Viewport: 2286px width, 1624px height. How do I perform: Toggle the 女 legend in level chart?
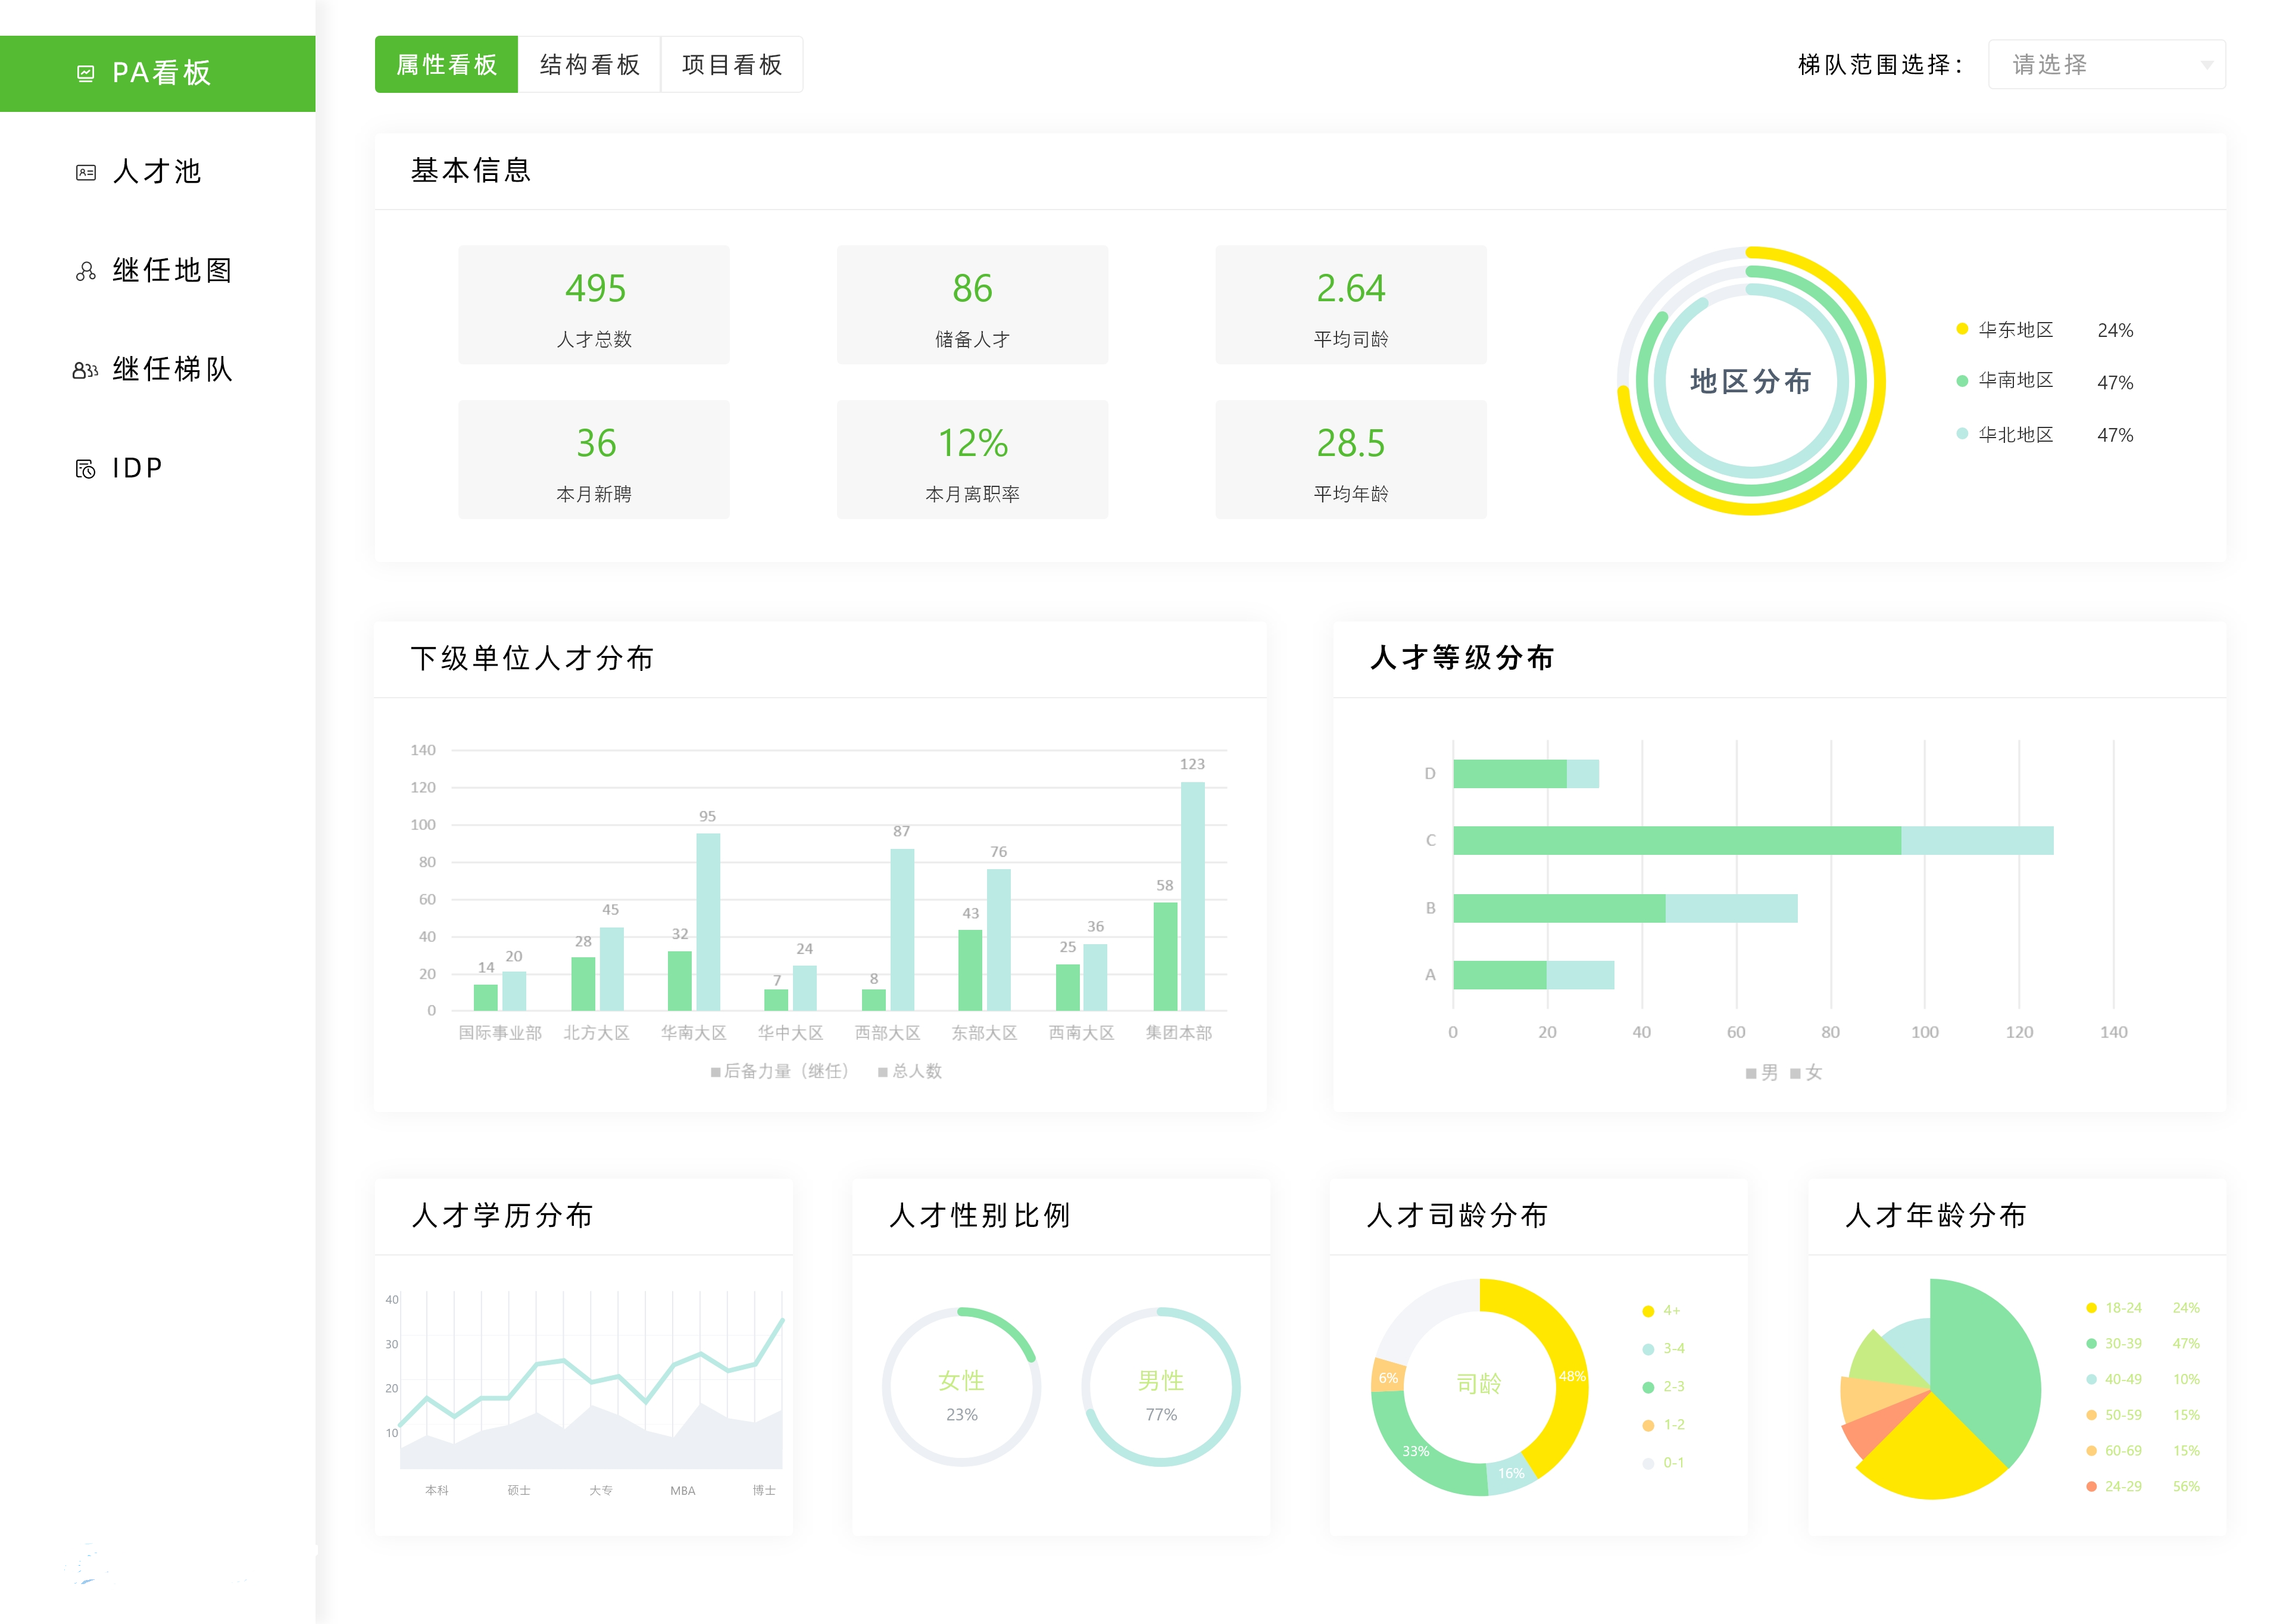point(1806,1073)
